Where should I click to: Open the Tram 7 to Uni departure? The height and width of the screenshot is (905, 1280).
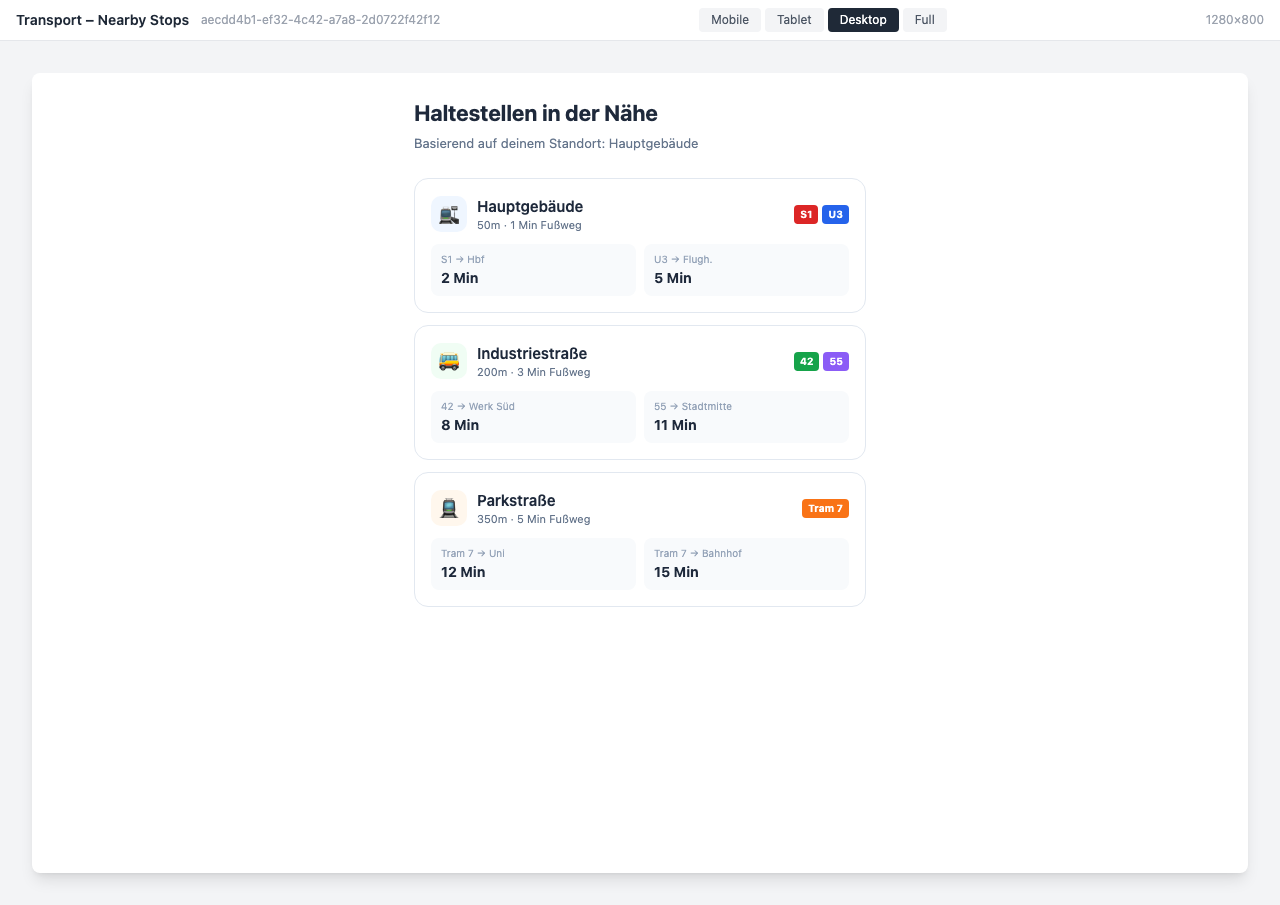[533, 564]
